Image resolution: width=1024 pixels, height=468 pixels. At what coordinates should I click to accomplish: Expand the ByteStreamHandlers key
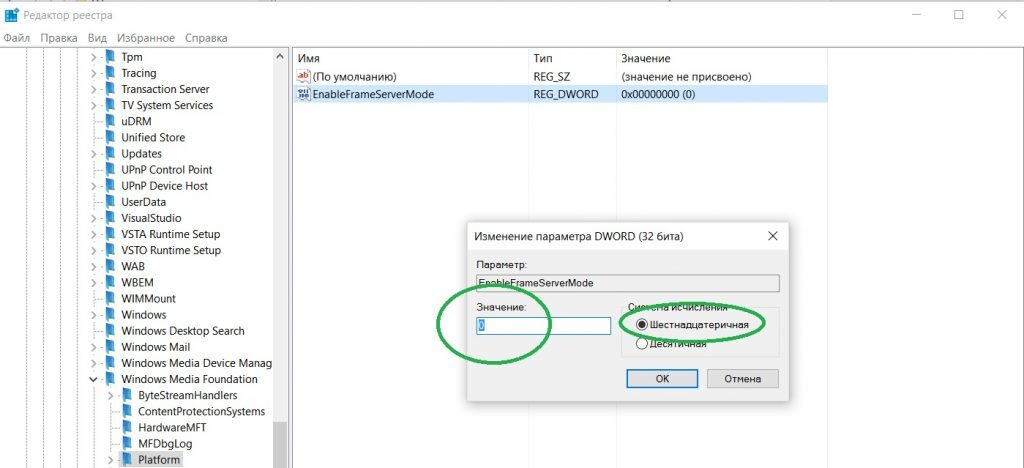[110, 395]
